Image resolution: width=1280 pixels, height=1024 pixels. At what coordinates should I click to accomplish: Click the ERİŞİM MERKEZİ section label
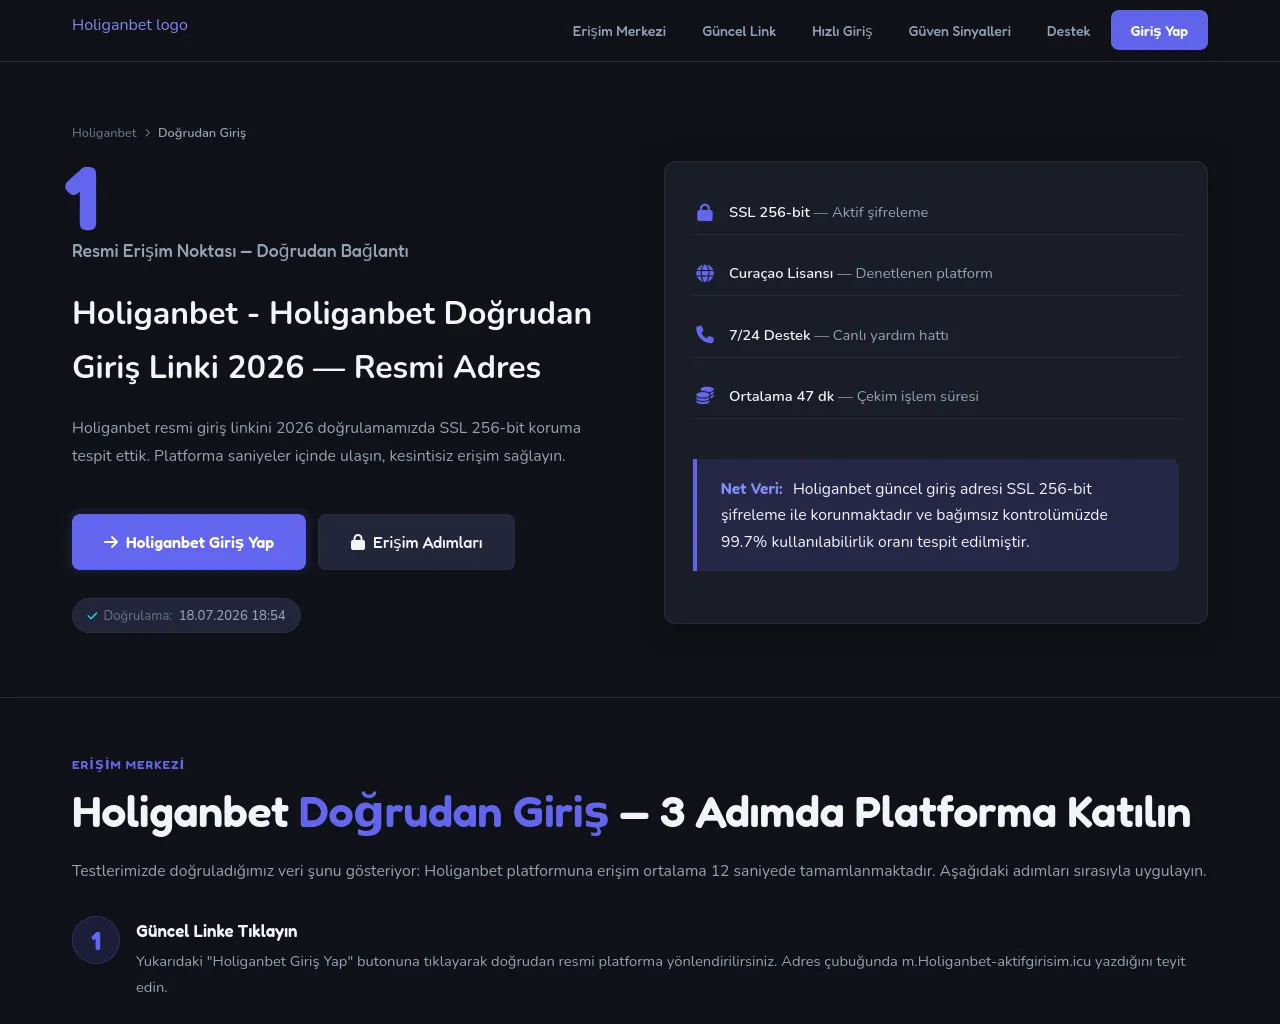[x=128, y=765]
